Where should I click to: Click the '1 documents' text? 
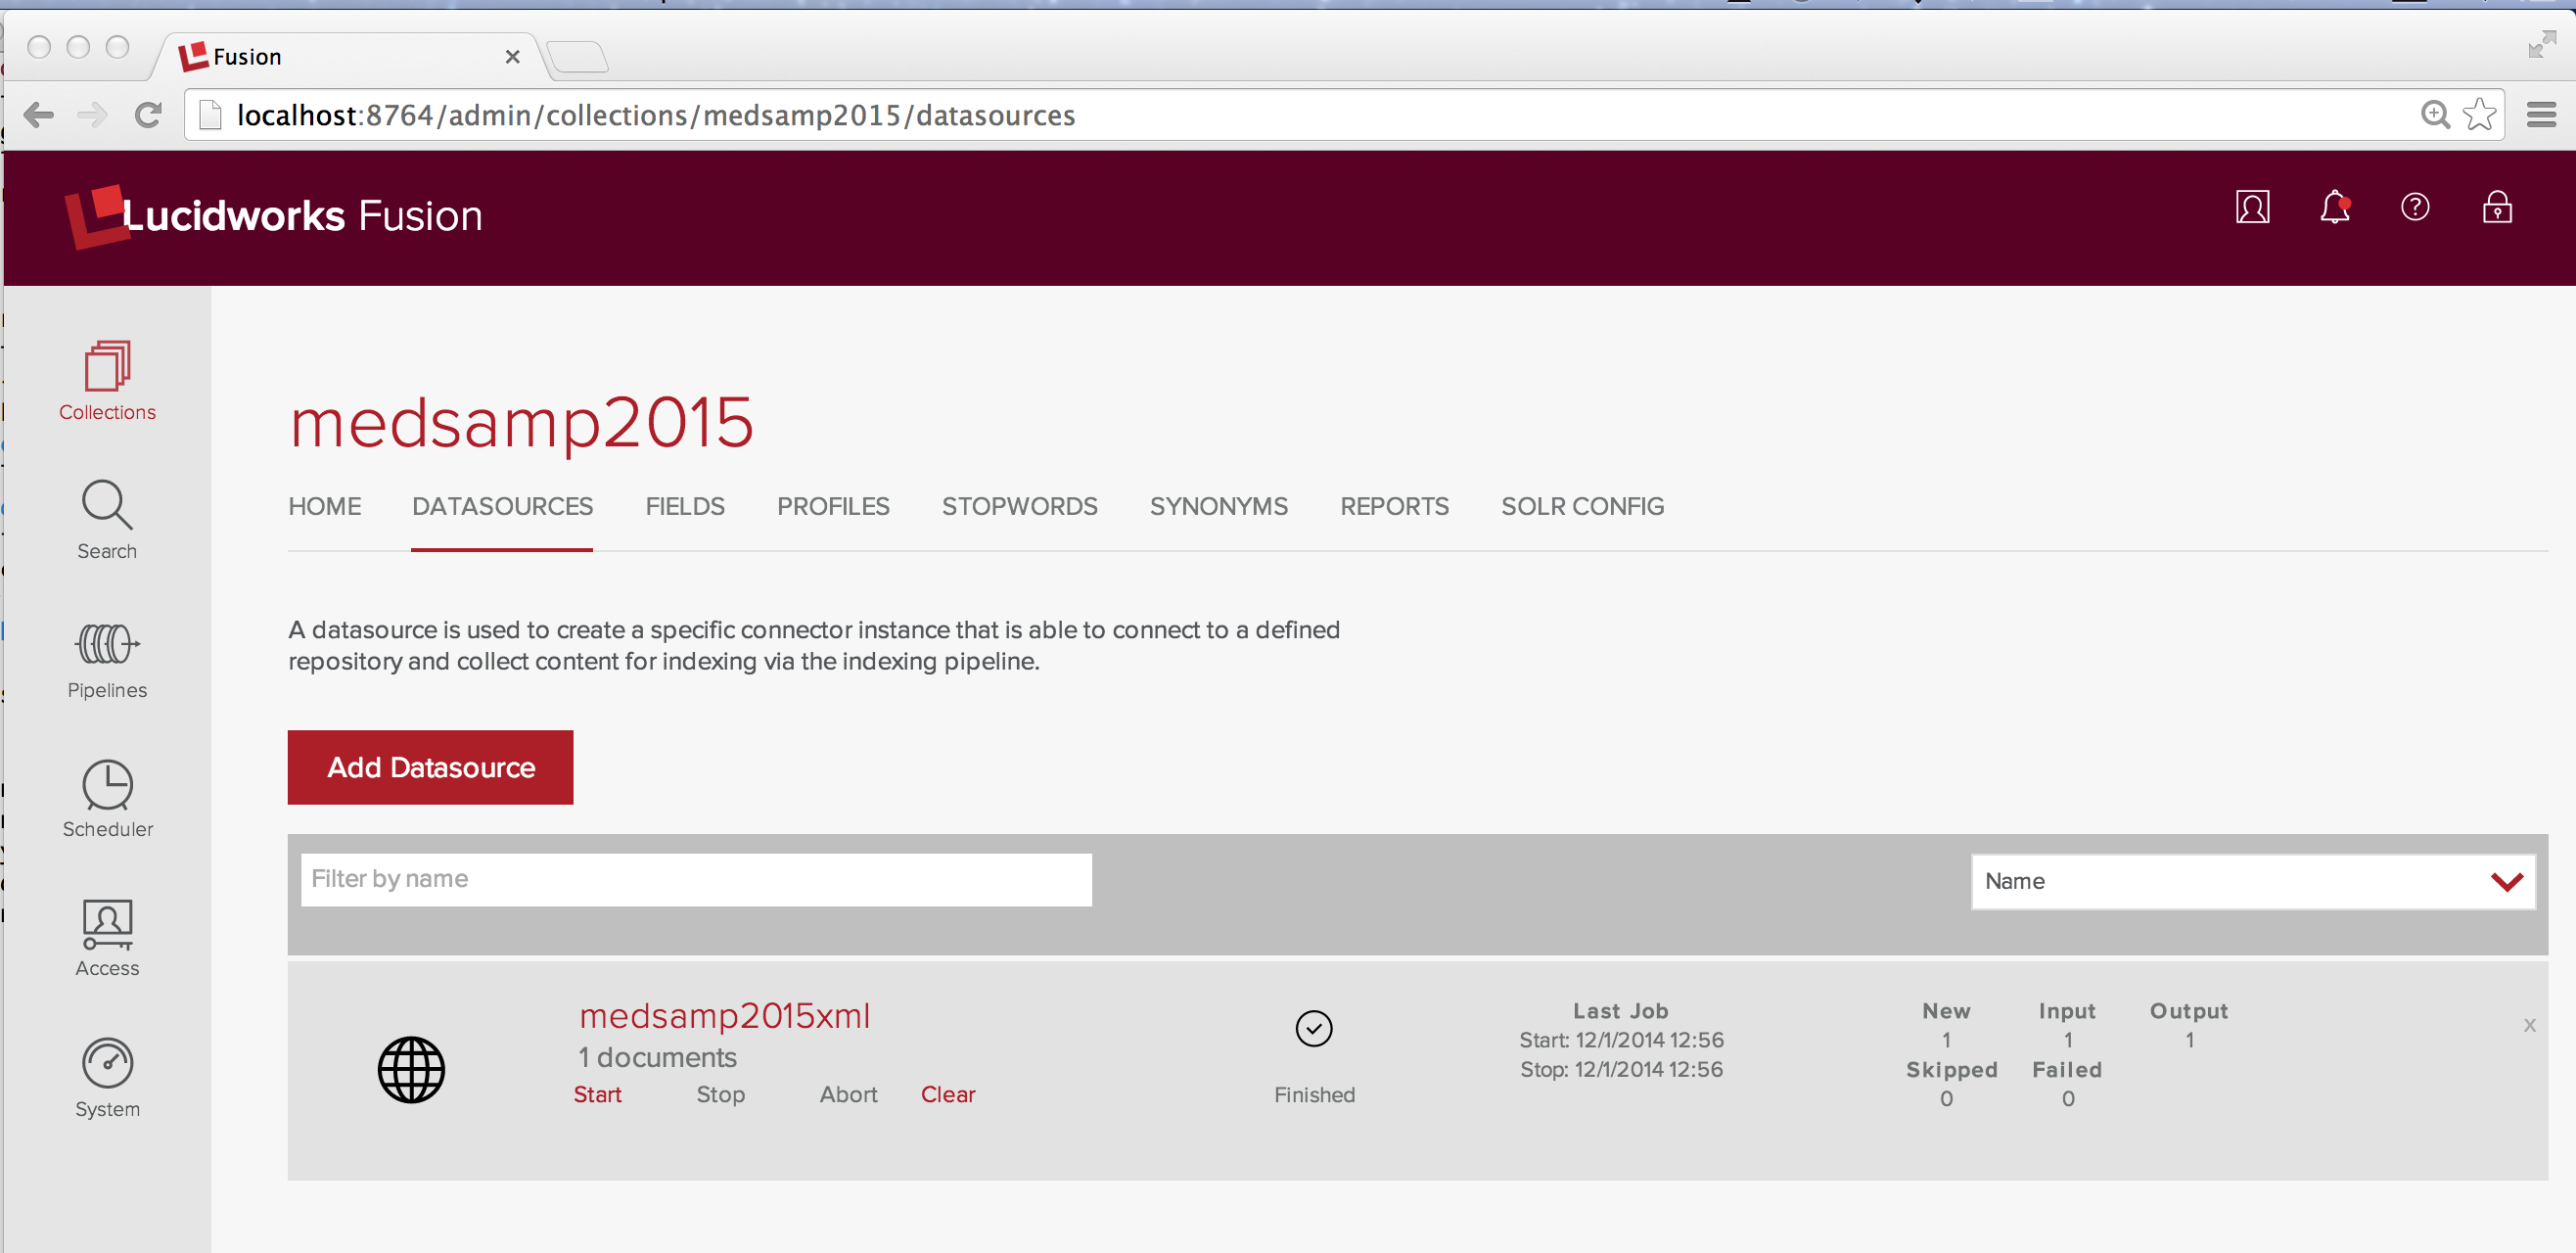pyautogui.click(x=657, y=1057)
